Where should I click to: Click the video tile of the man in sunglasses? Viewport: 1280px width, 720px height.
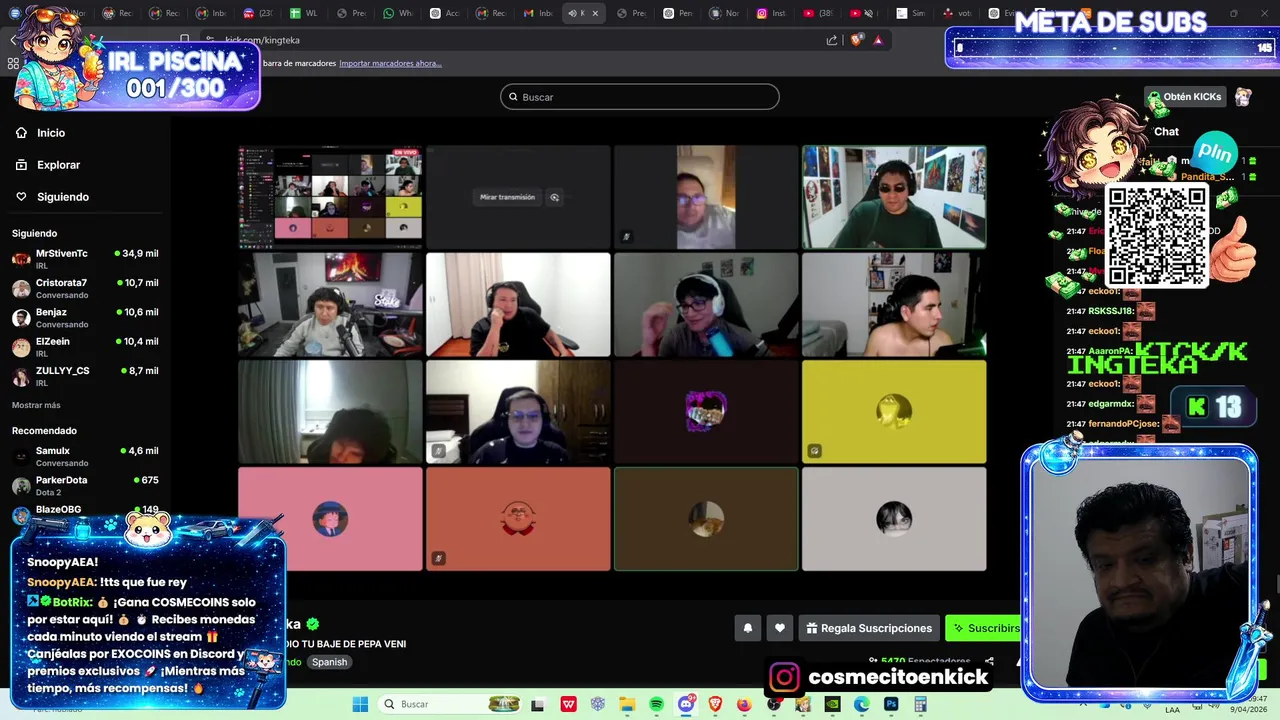(x=894, y=197)
